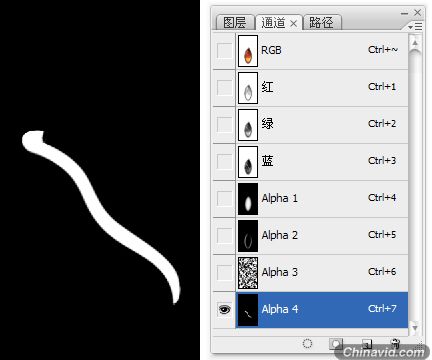Screen dimensions: 432x360
Task: Click load channel as selection icon
Action: point(307,343)
